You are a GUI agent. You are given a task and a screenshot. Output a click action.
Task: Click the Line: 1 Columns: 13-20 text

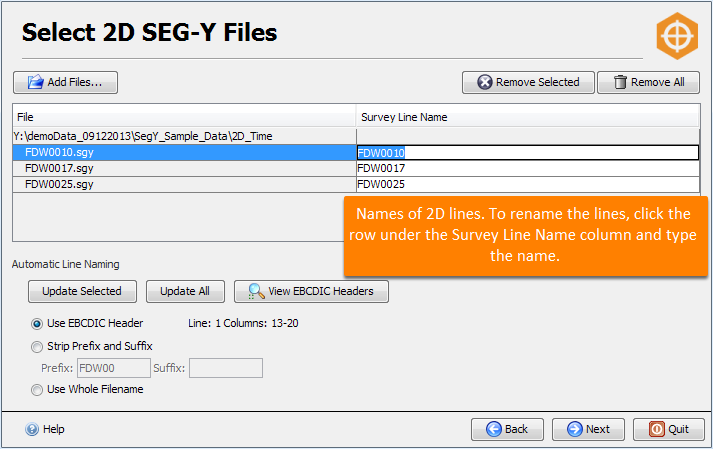pos(243,323)
